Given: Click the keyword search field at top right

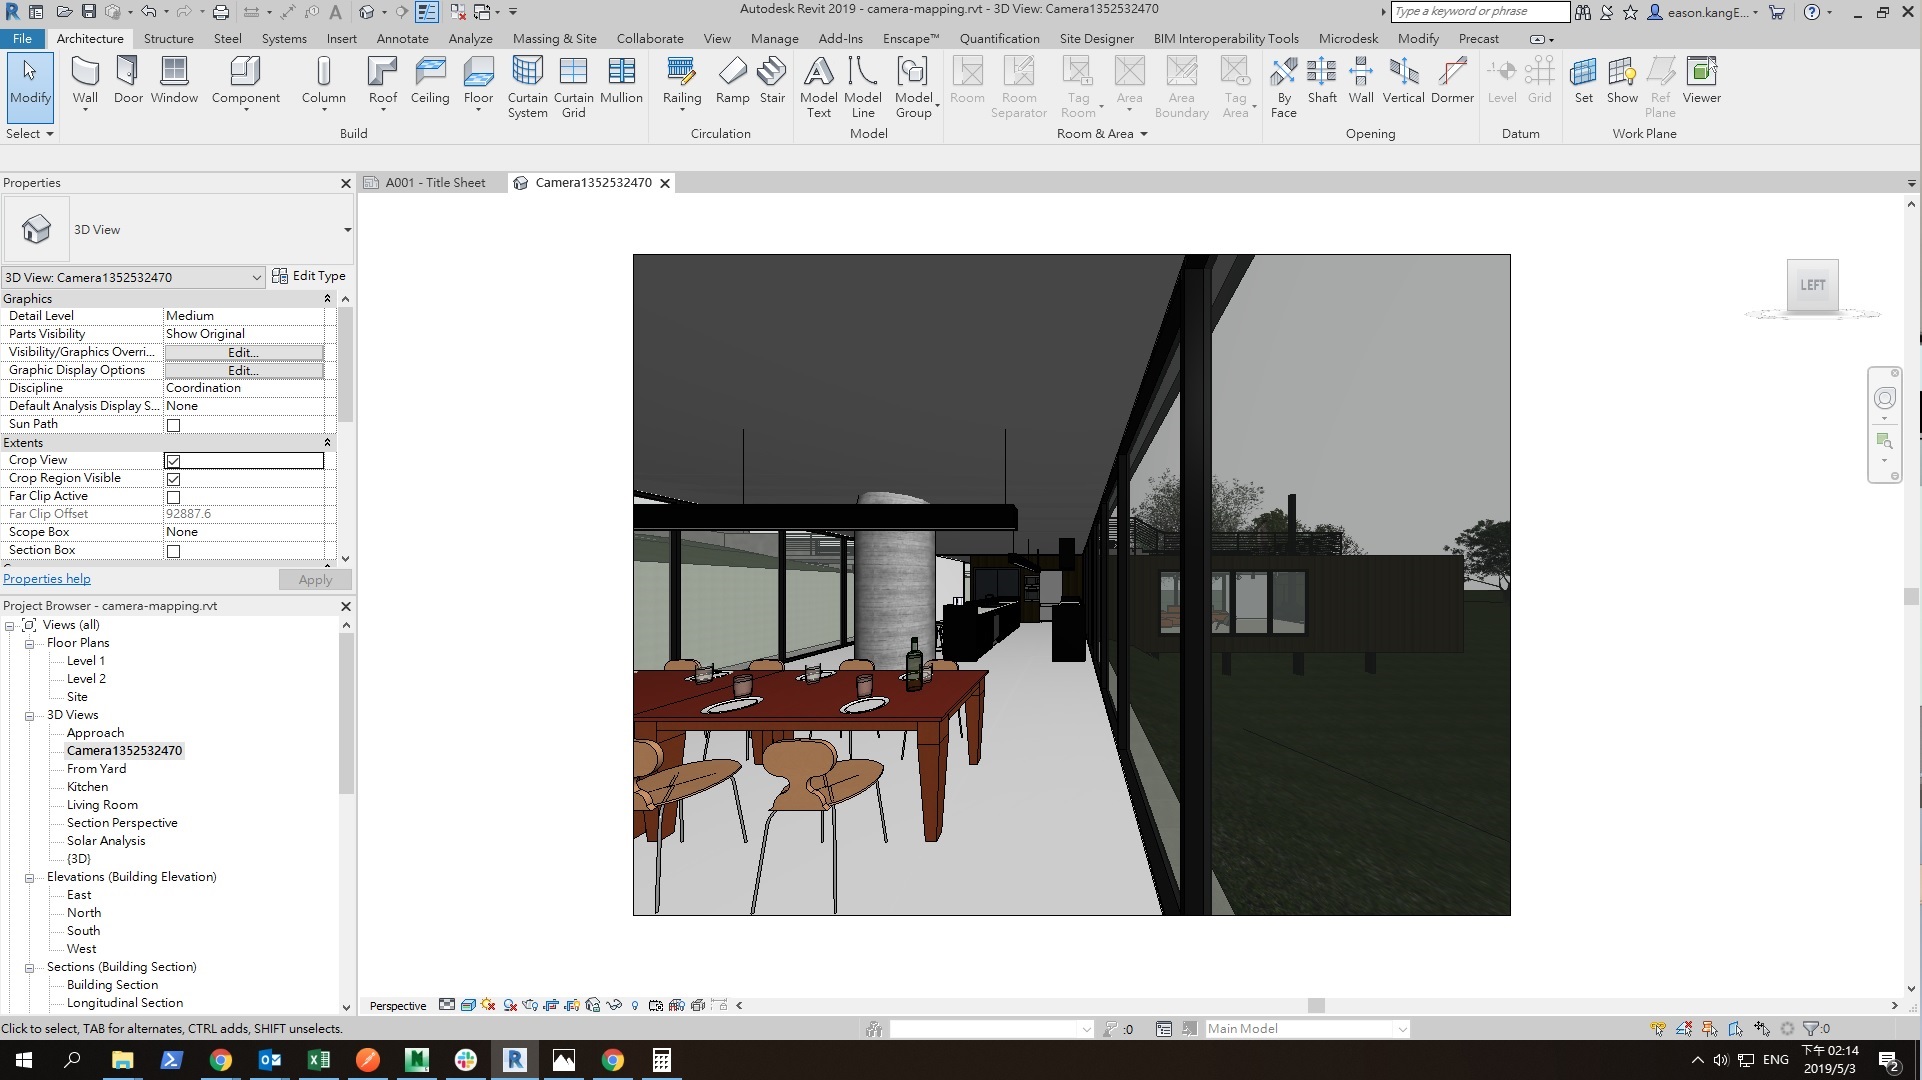Looking at the screenshot, I should click(x=1478, y=11).
